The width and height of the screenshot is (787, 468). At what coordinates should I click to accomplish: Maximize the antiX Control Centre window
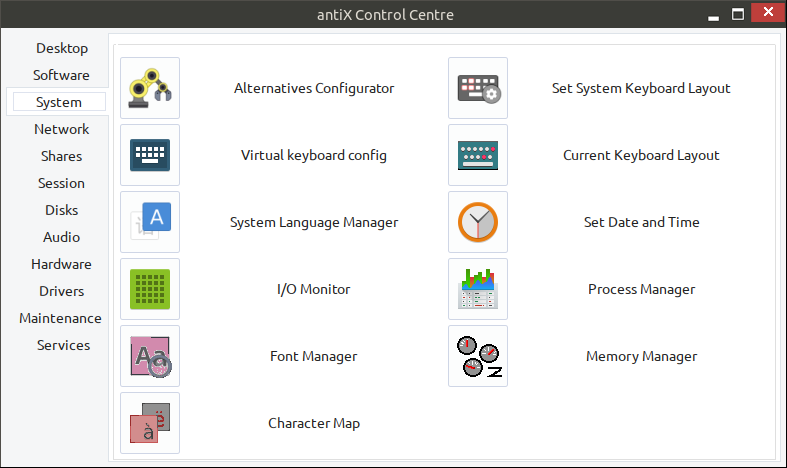[738, 14]
